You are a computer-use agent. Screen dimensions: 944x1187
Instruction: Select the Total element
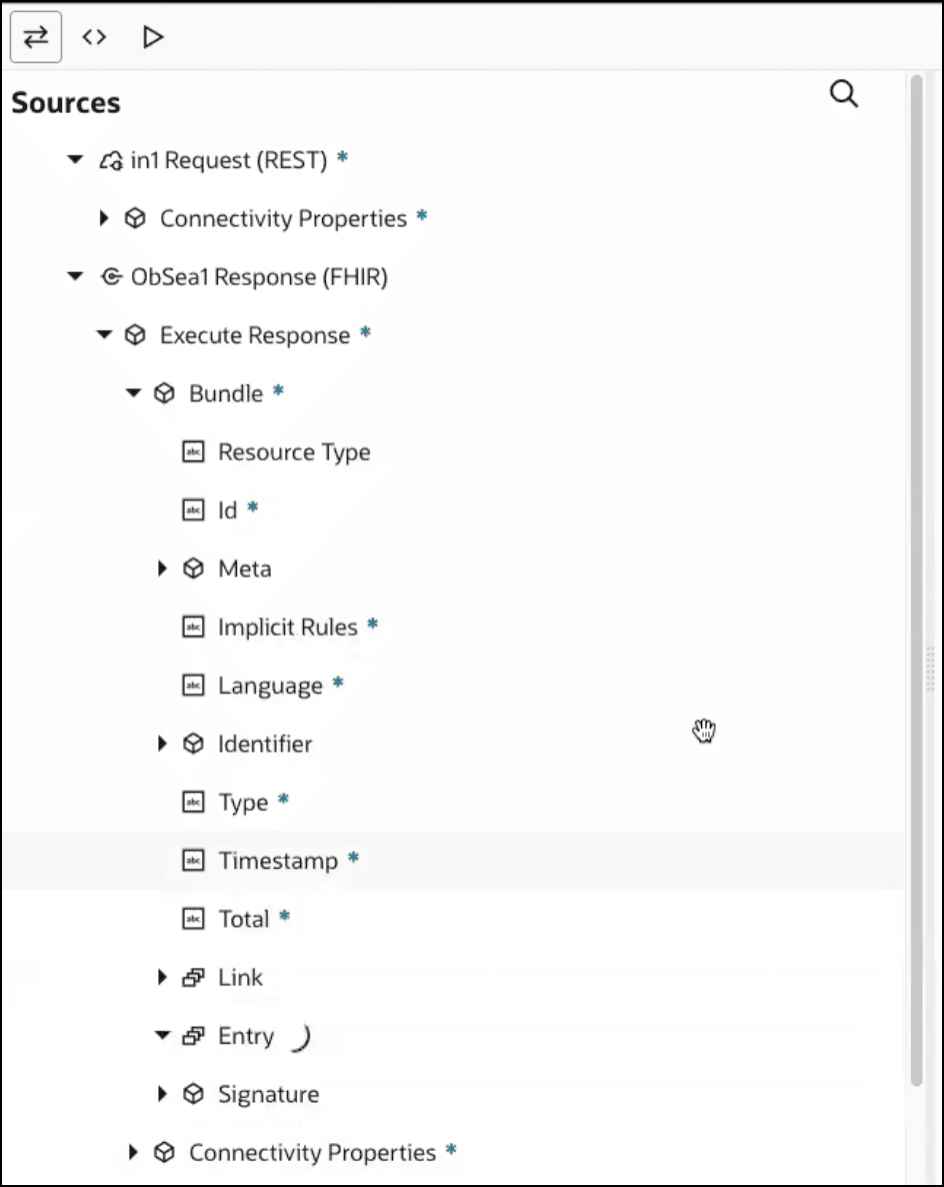(244, 919)
